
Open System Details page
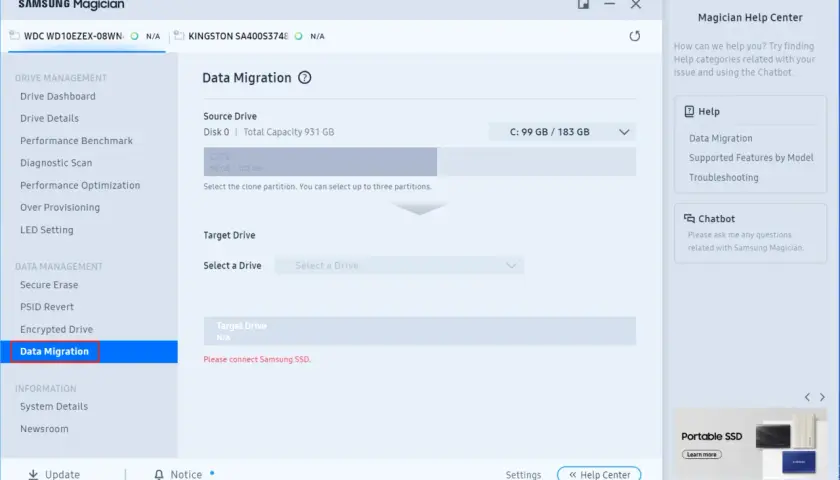54,407
